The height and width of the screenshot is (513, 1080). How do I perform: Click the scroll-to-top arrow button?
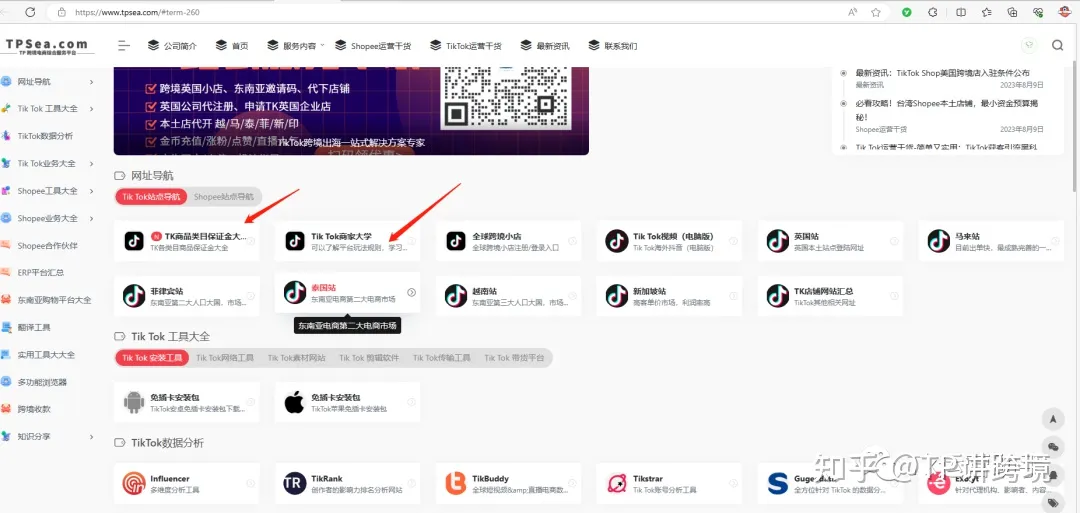pyautogui.click(x=1053, y=418)
